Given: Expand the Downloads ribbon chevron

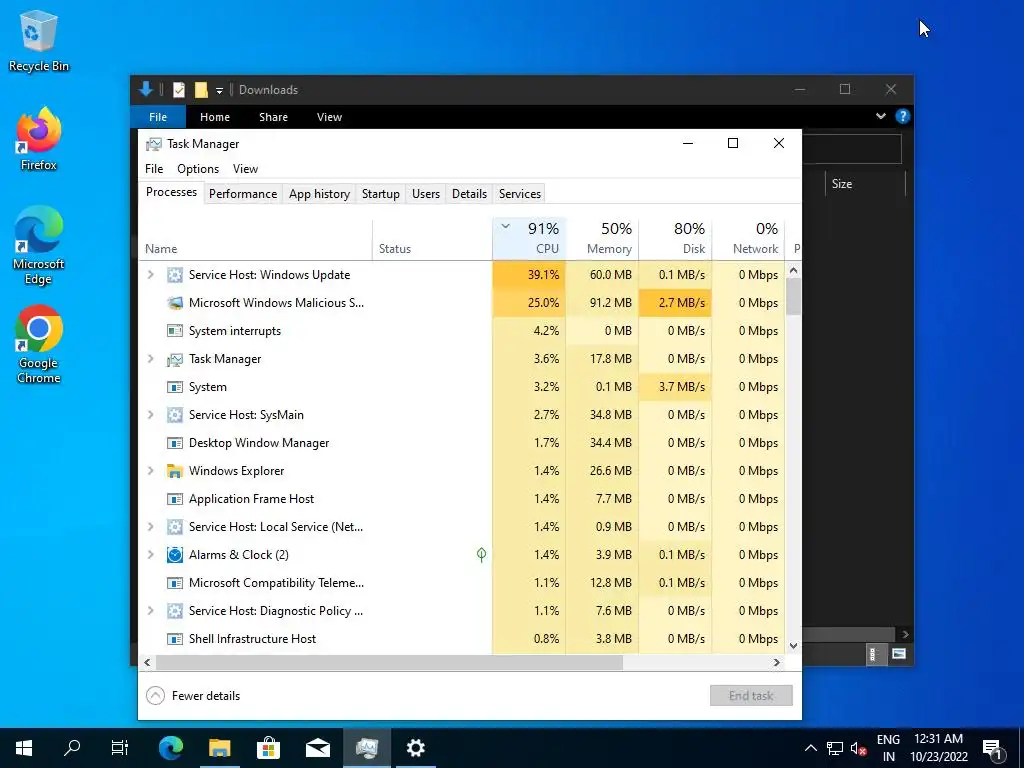Looking at the screenshot, I should pos(881,116).
